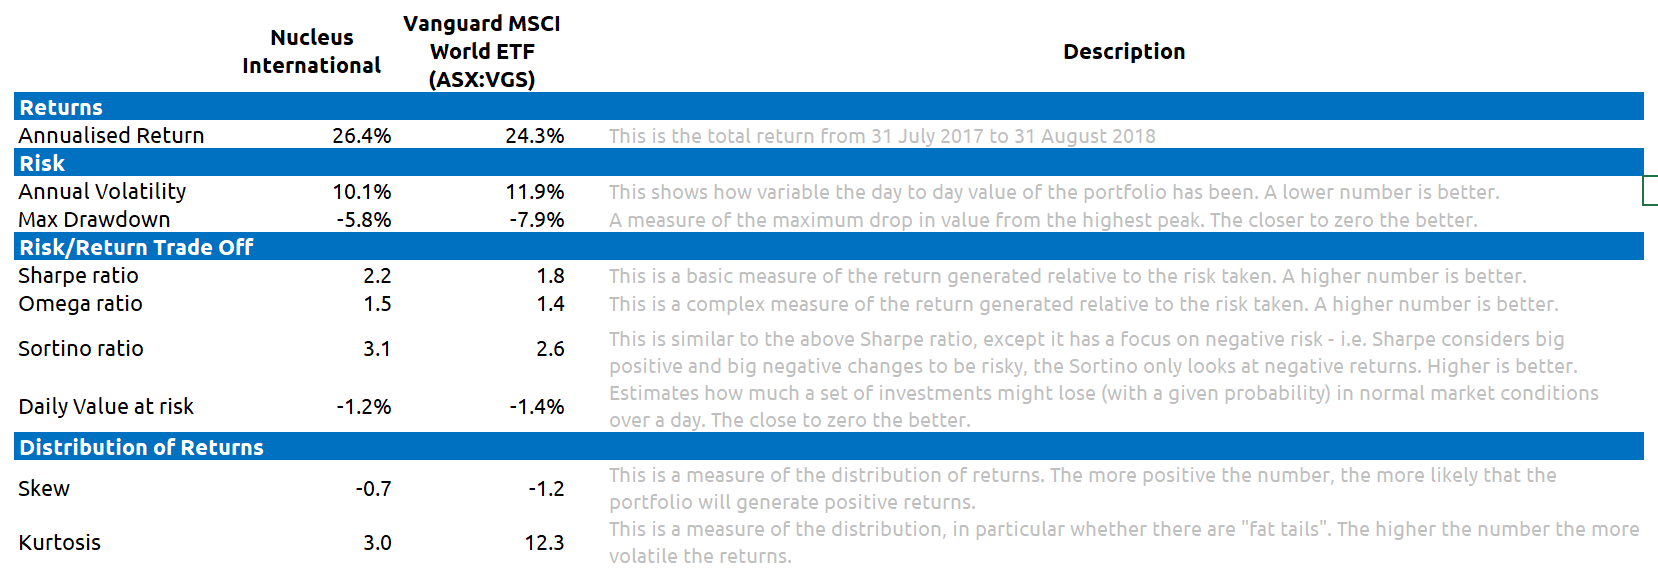The image size is (1658, 573).
Task: Select the Daily Value at risk label
Action: 106,406
